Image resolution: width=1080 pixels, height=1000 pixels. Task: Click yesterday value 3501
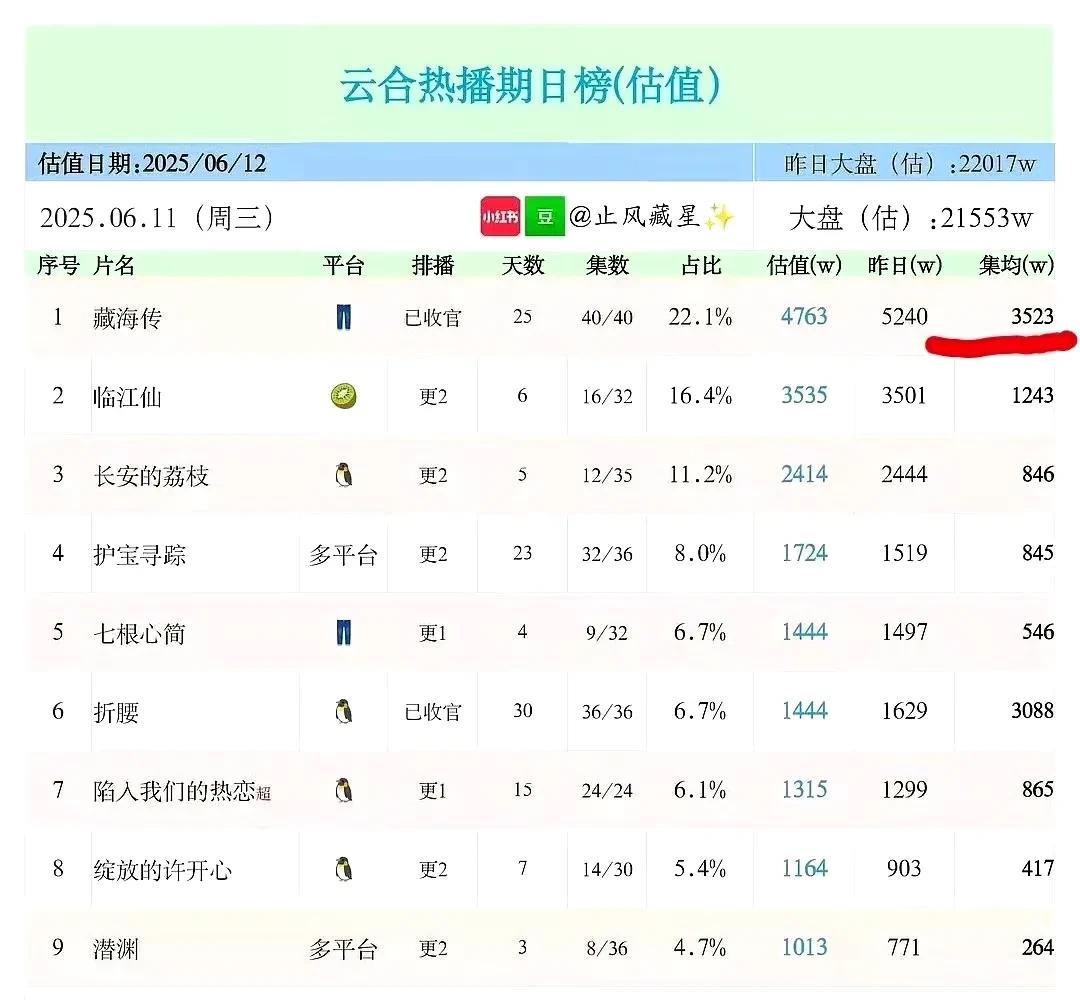904,395
